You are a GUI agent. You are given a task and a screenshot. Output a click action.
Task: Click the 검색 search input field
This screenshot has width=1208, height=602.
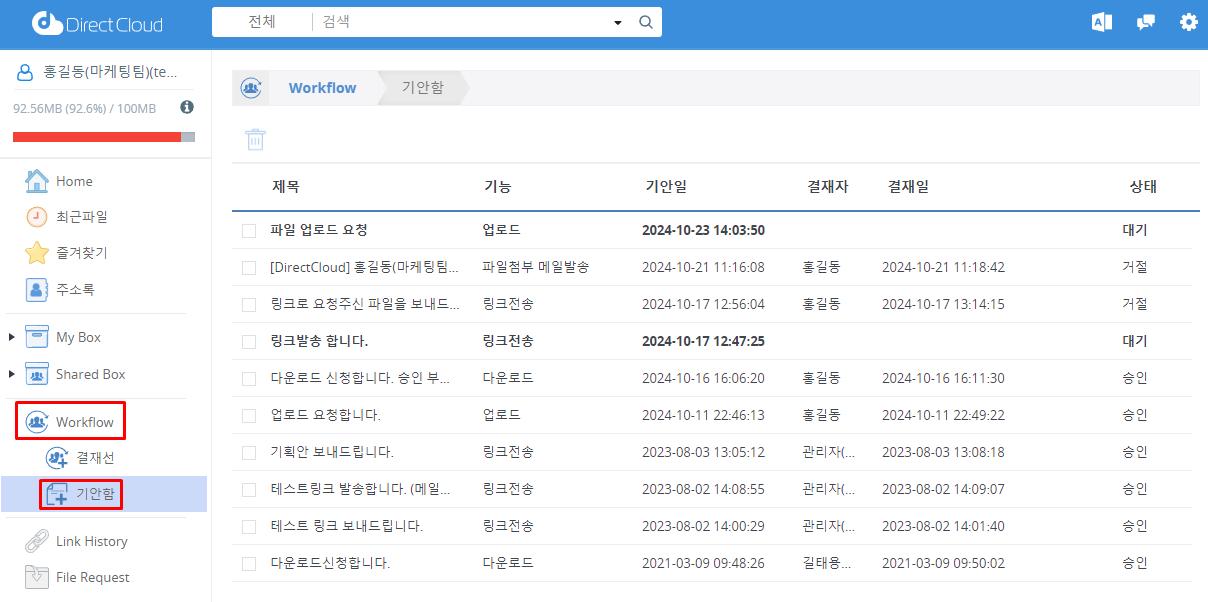460,22
